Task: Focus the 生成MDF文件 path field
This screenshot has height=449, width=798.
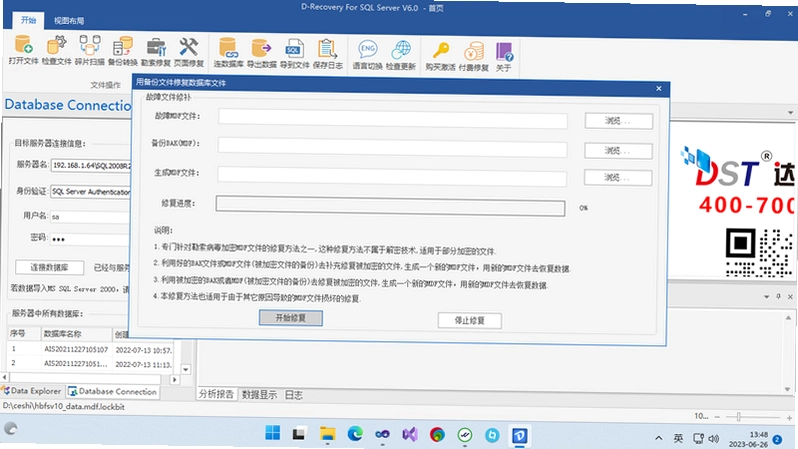Action: (392, 176)
